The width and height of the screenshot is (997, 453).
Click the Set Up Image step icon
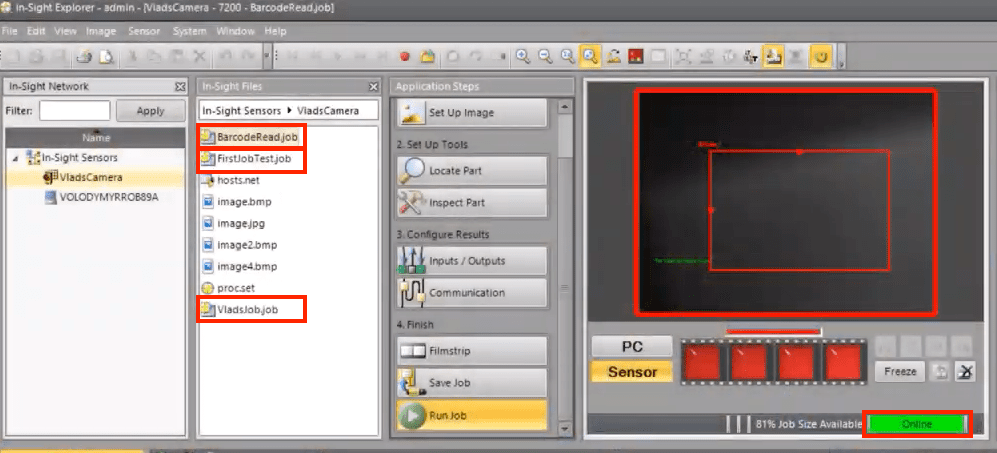pyautogui.click(x=412, y=113)
